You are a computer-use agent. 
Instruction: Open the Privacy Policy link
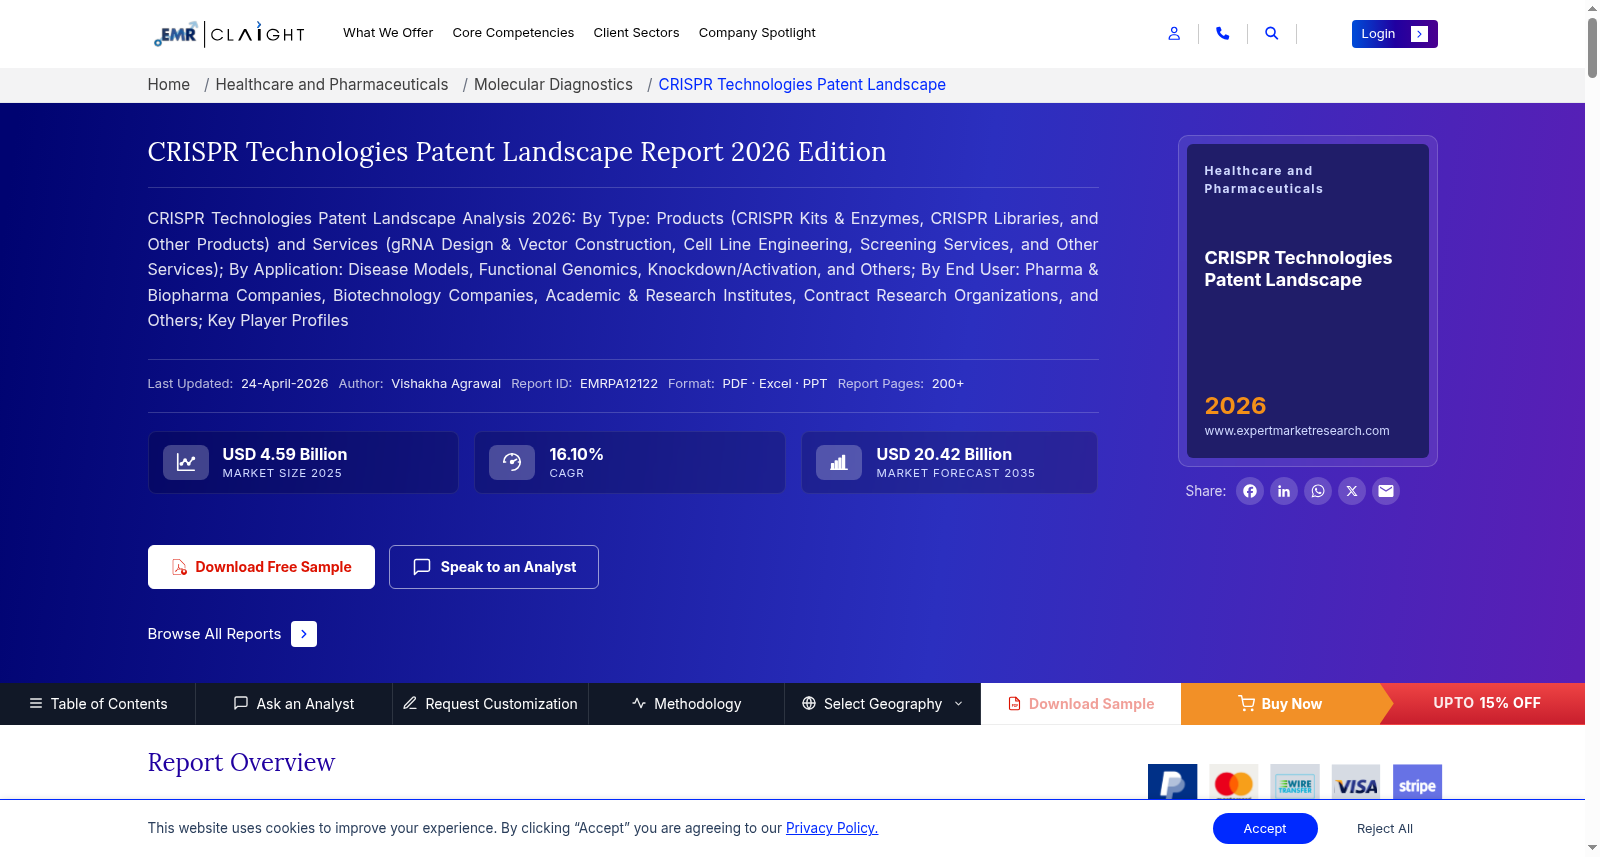coord(832,828)
